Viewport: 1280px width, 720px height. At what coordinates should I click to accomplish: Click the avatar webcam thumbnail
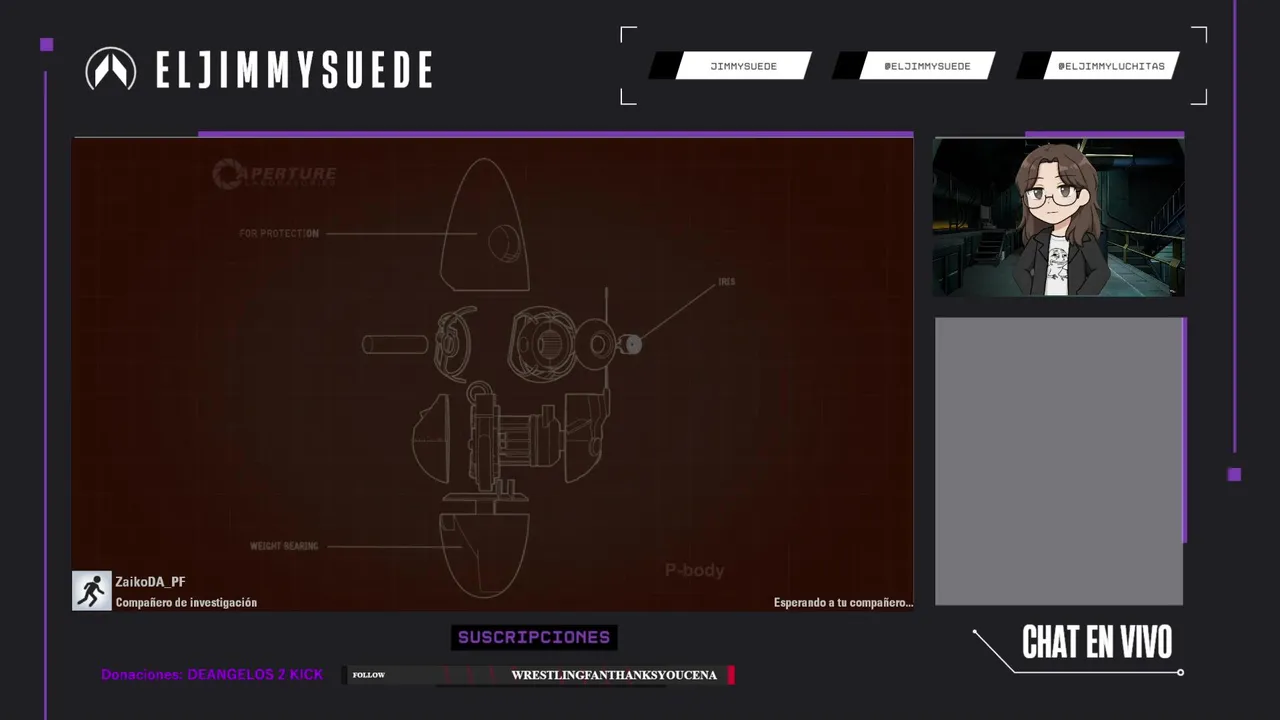[1058, 217]
